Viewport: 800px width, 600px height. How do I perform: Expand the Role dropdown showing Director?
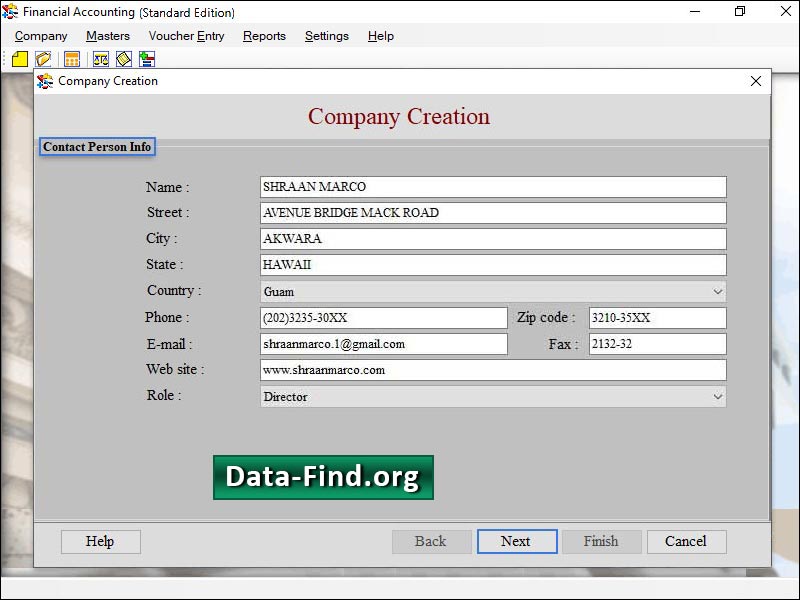(x=717, y=397)
